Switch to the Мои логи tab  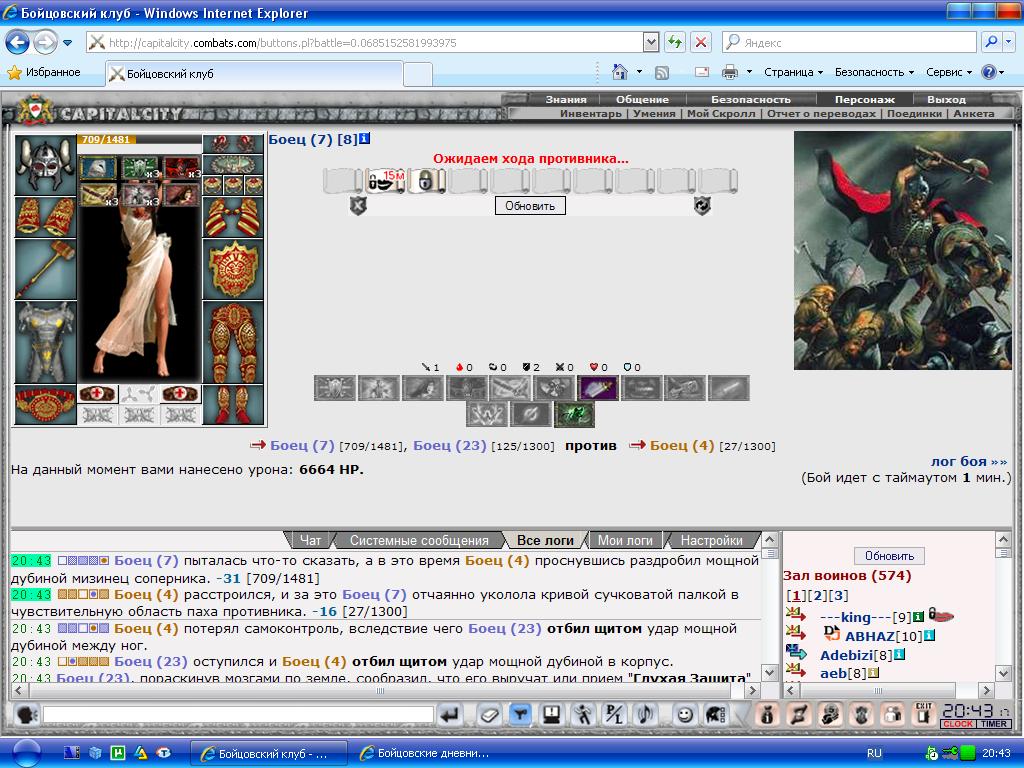point(625,540)
